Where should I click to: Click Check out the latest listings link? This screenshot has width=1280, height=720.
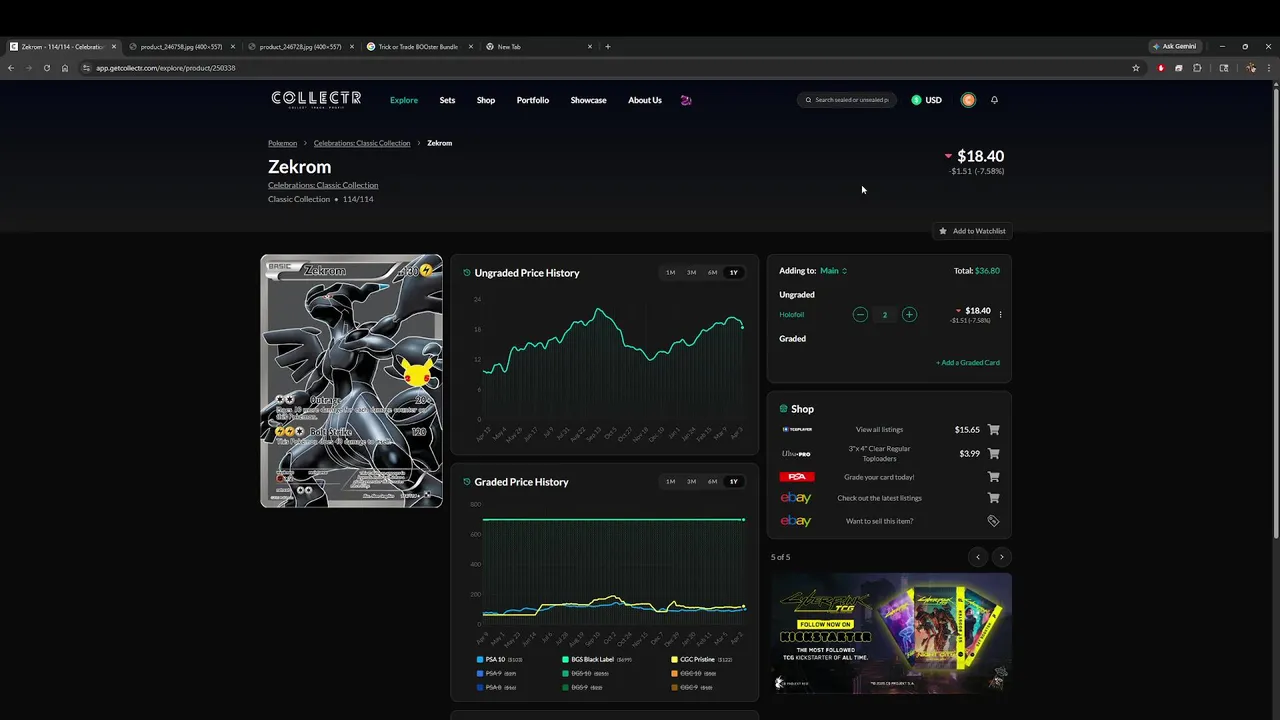880,498
